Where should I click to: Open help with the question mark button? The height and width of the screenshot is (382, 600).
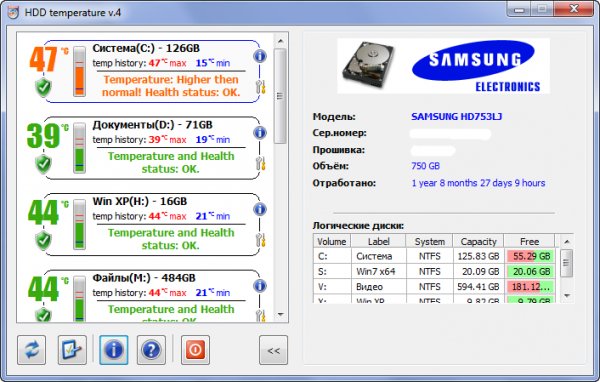click(x=151, y=350)
